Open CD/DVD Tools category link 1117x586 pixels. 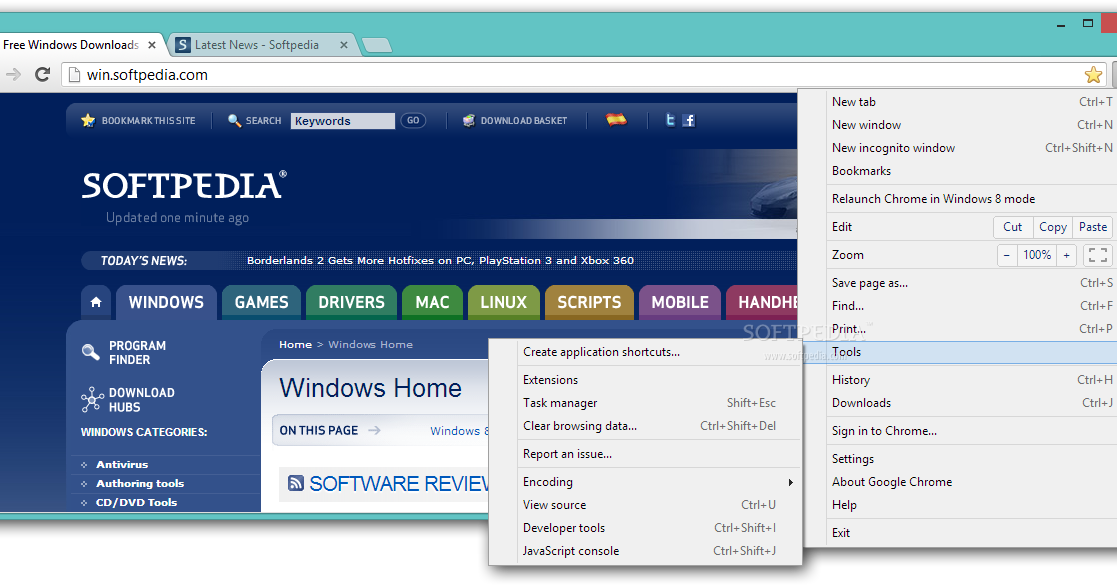(137, 502)
